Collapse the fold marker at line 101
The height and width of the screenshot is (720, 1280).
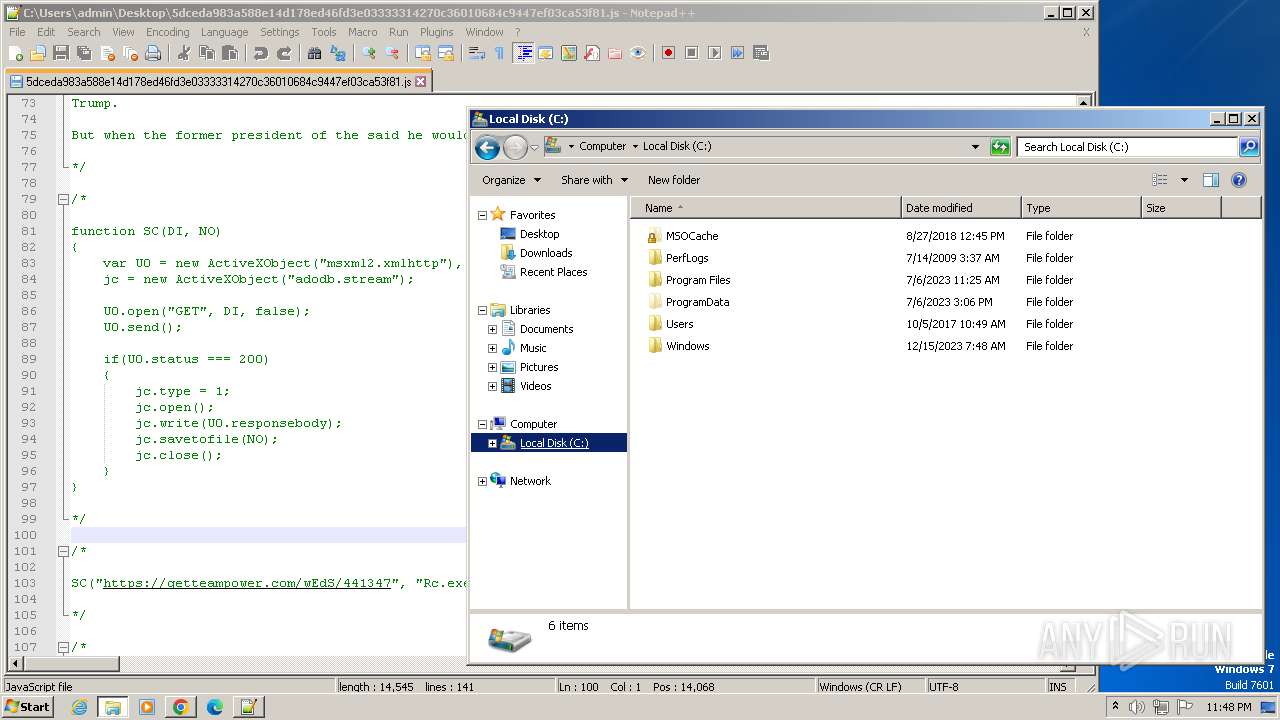click(63, 551)
